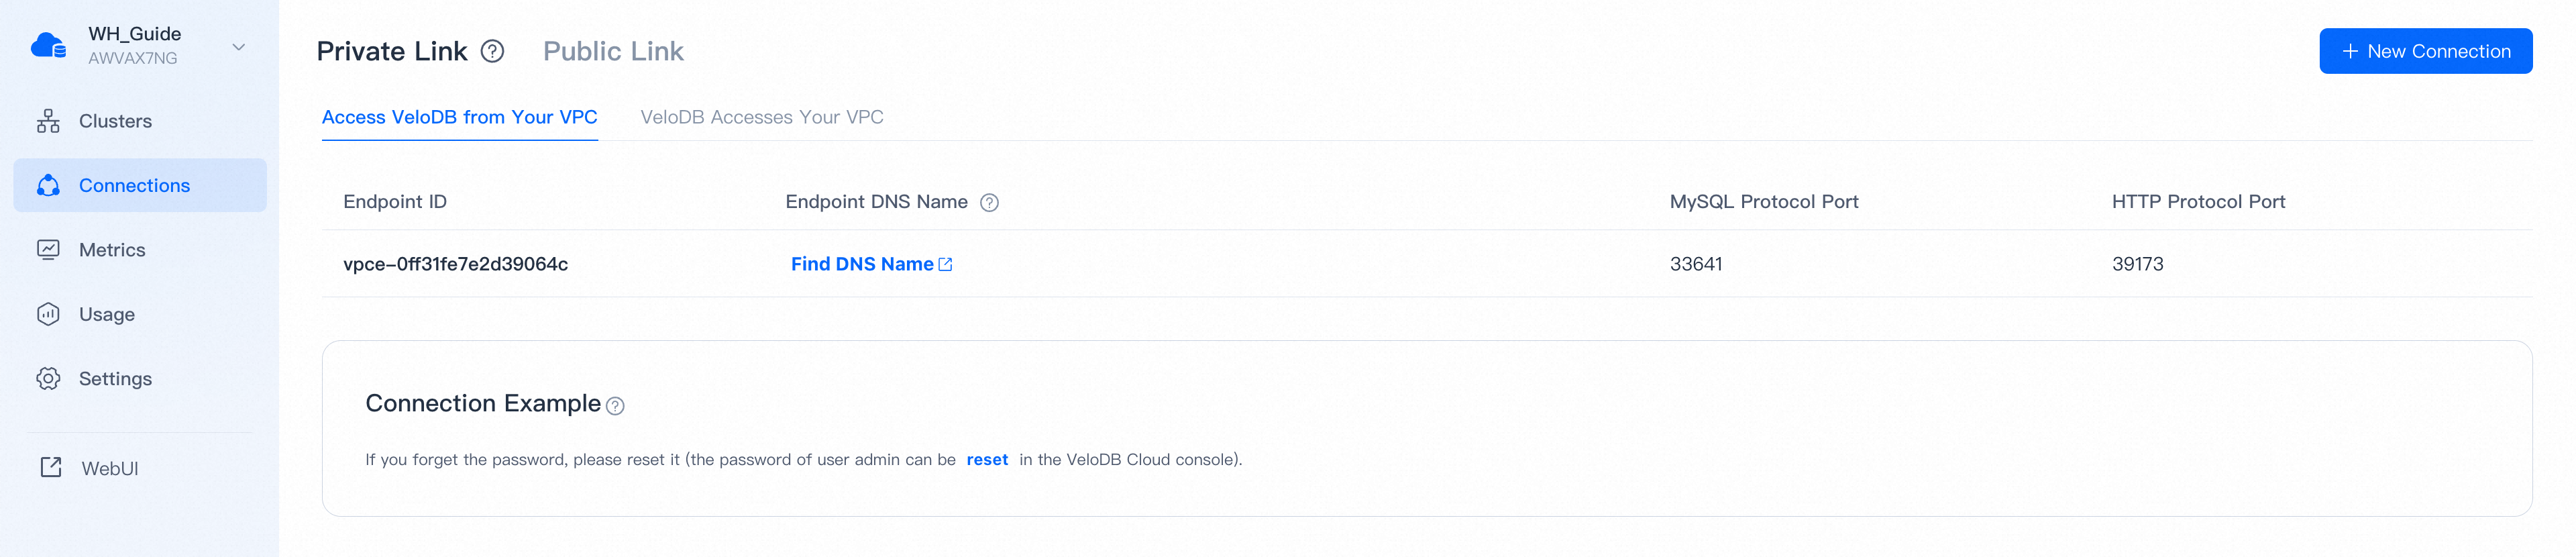Click the New Connection button
The width and height of the screenshot is (2576, 557).
2425,51
